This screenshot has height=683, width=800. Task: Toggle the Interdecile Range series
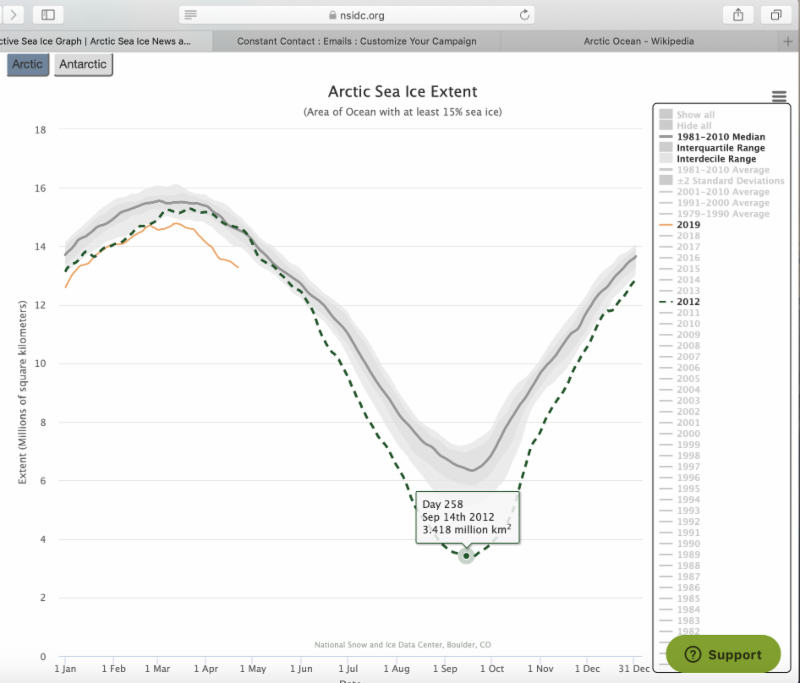point(708,159)
